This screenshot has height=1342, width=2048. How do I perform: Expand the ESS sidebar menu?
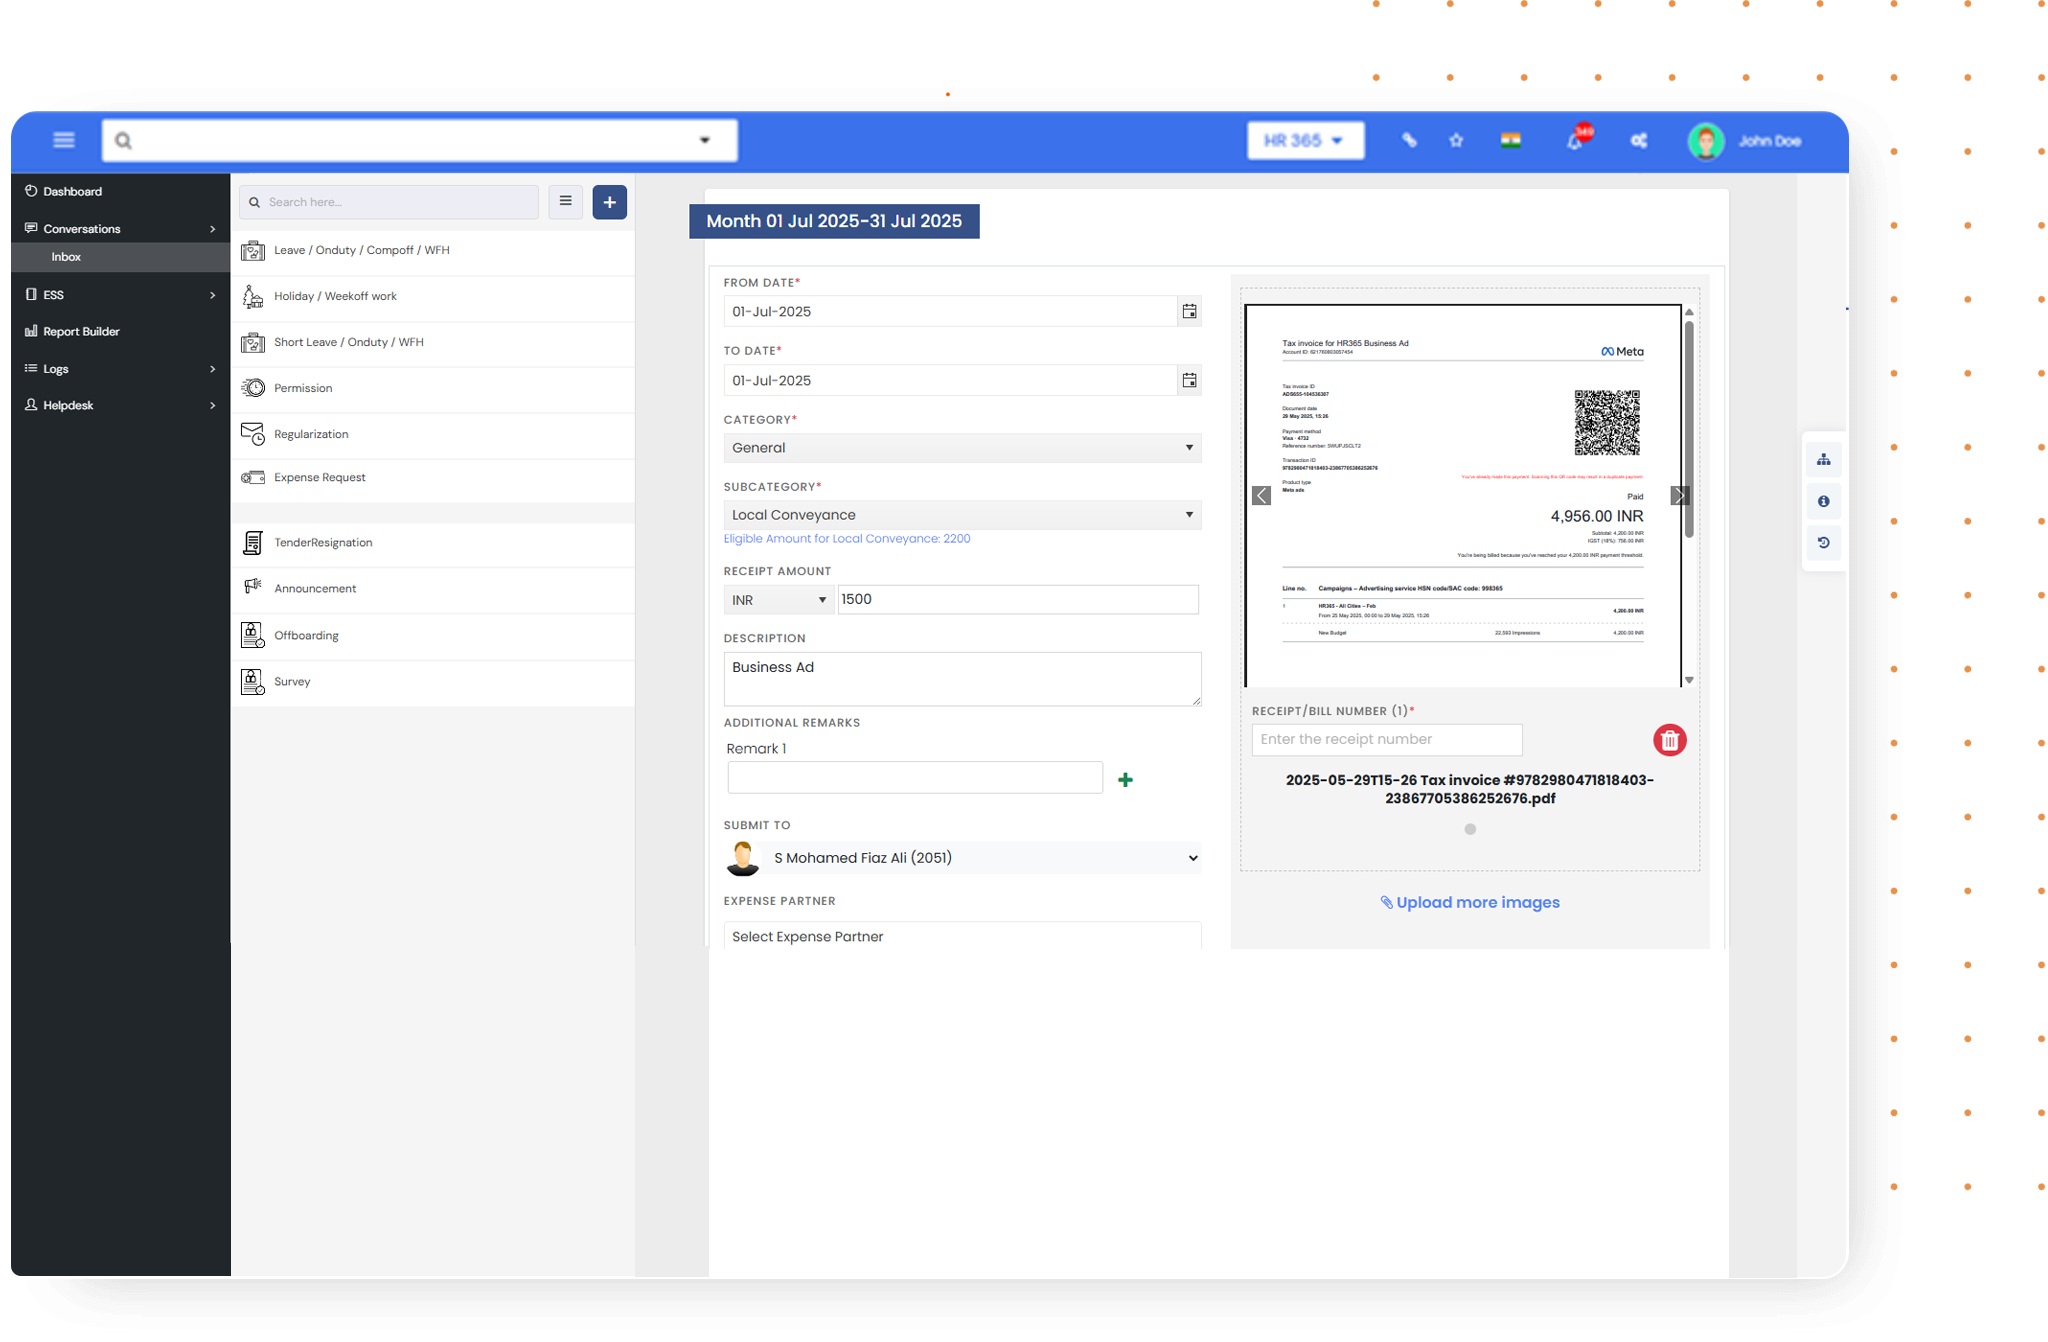pyautogui.click(x=120, y=295)
